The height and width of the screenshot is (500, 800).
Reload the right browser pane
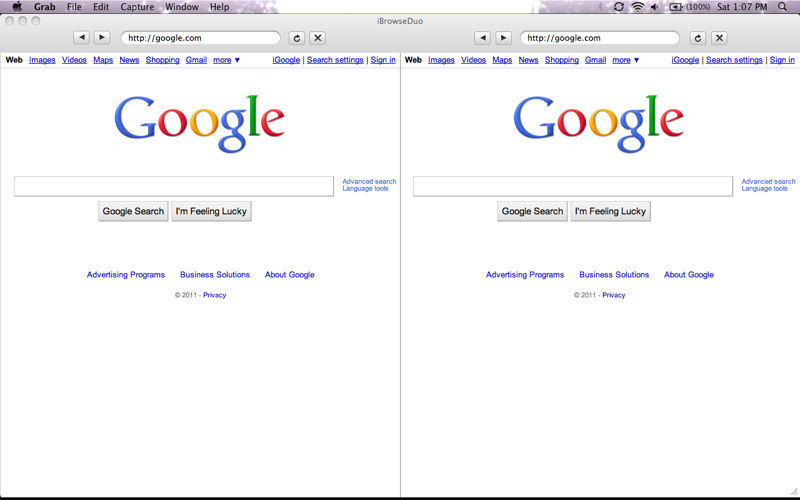point(698,38)
